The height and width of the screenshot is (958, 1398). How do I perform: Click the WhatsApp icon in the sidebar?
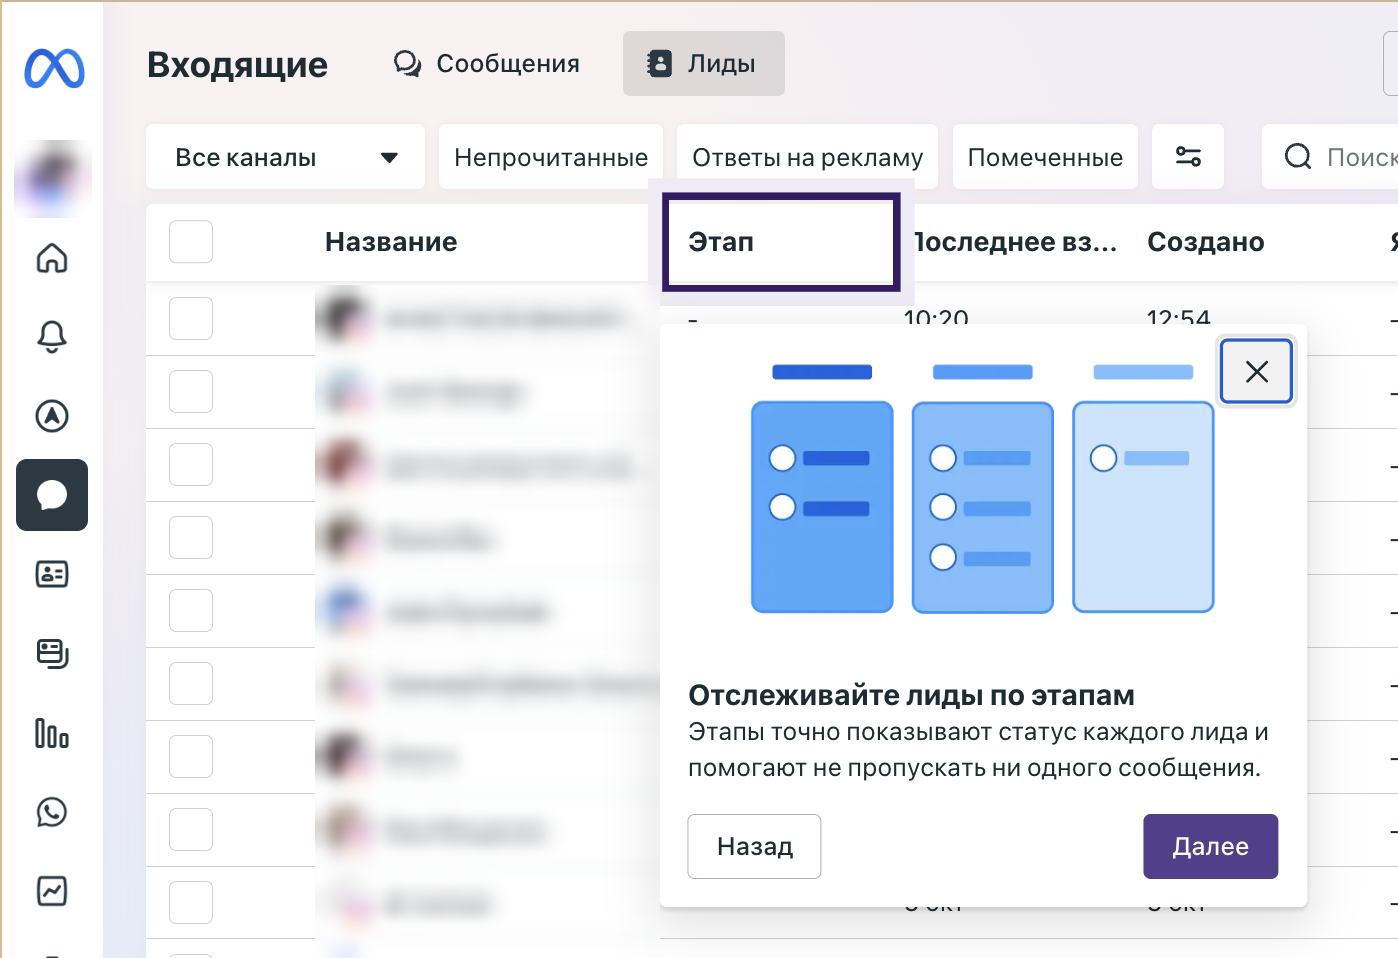click(x=52, y=812)
